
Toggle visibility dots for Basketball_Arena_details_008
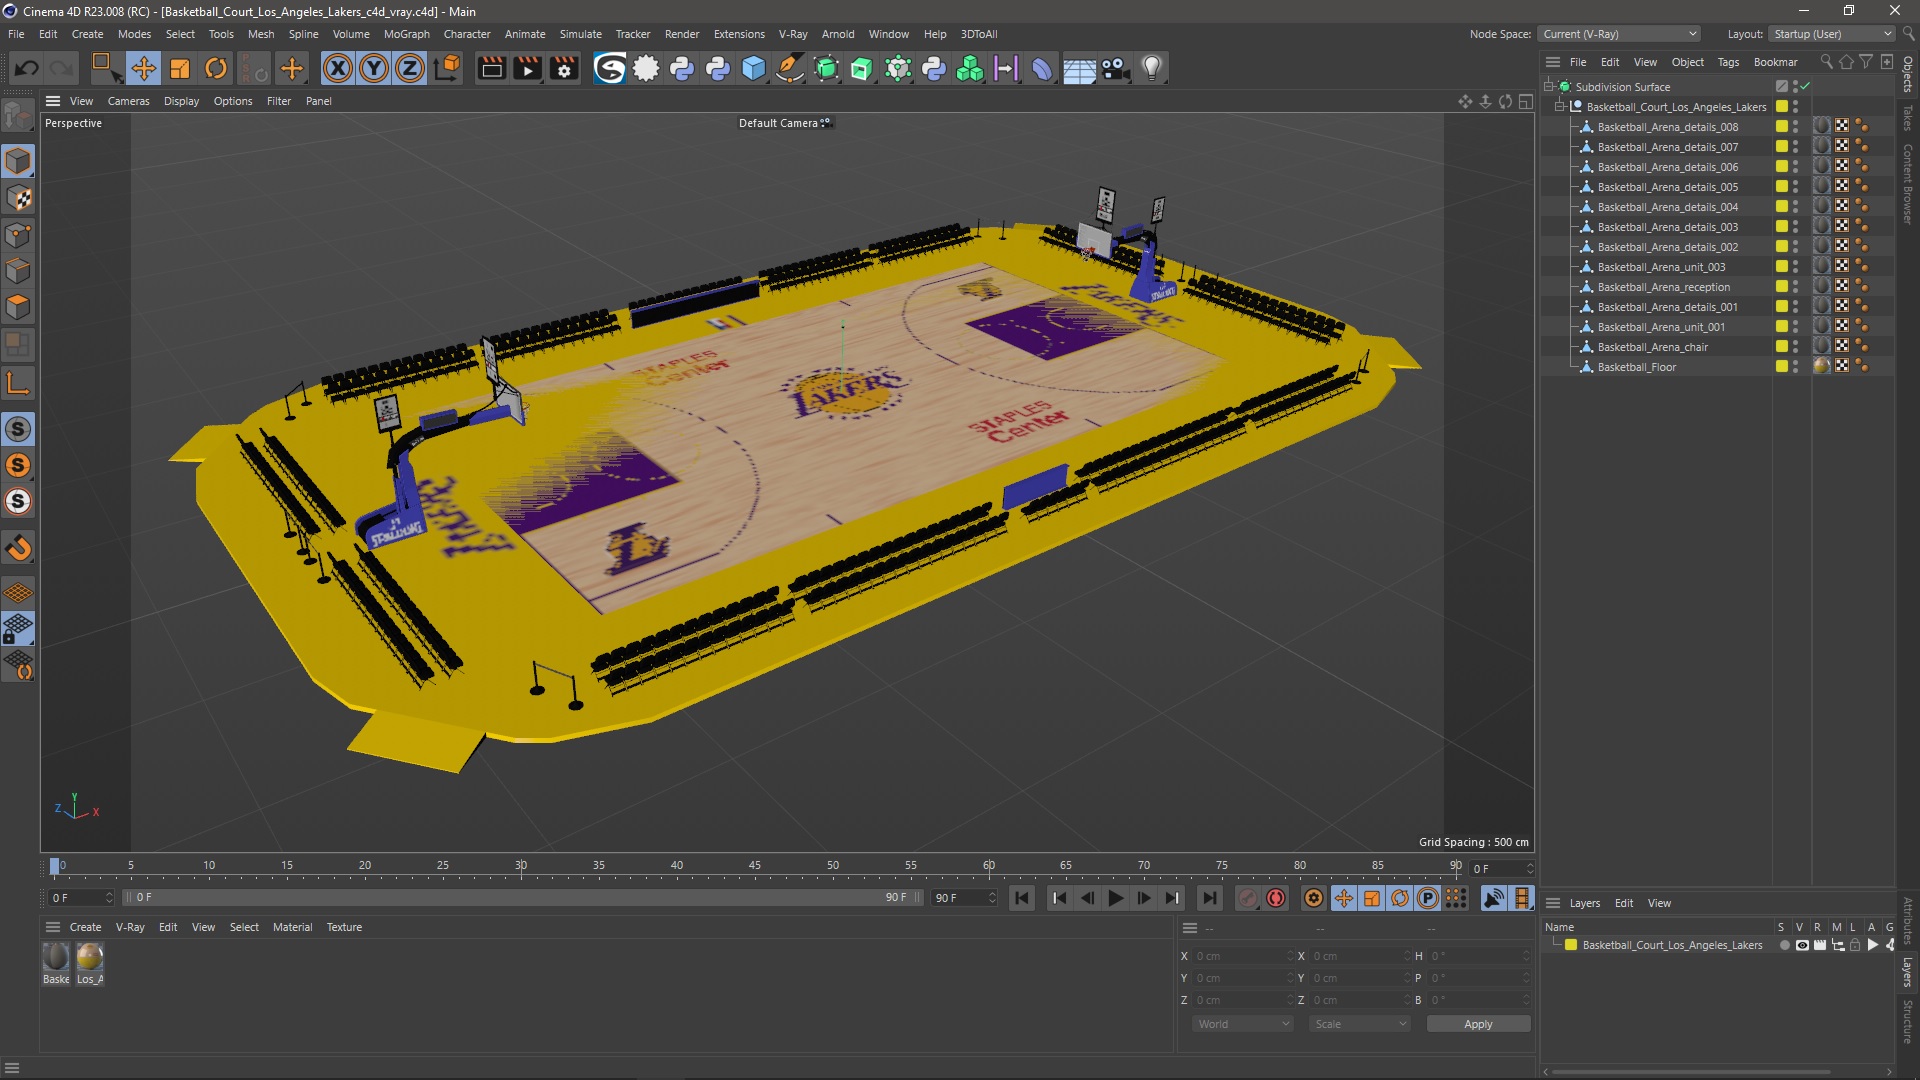[x=1796, y=127]
